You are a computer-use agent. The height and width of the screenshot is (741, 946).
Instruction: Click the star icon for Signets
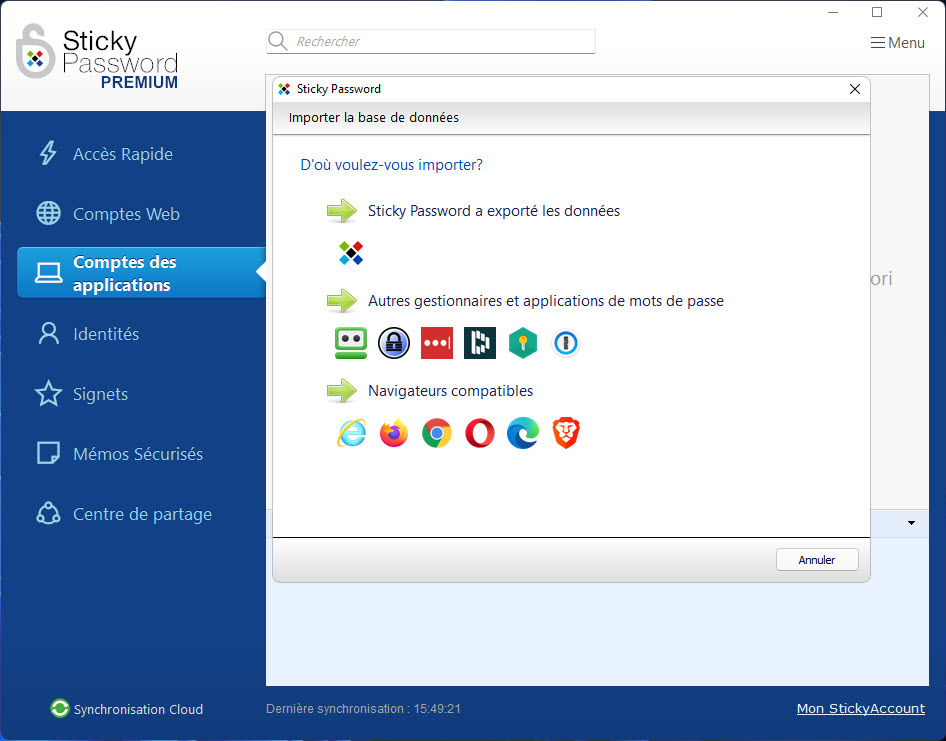(48, 393)
